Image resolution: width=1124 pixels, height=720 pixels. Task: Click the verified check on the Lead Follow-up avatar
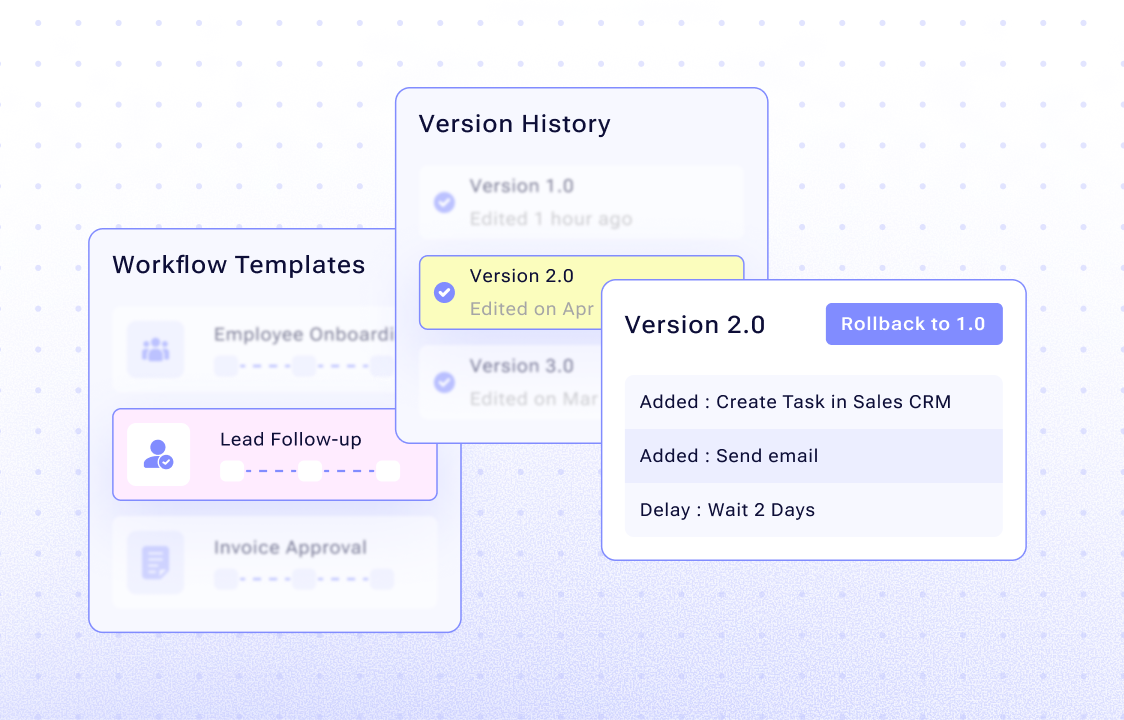click(166, 462)
